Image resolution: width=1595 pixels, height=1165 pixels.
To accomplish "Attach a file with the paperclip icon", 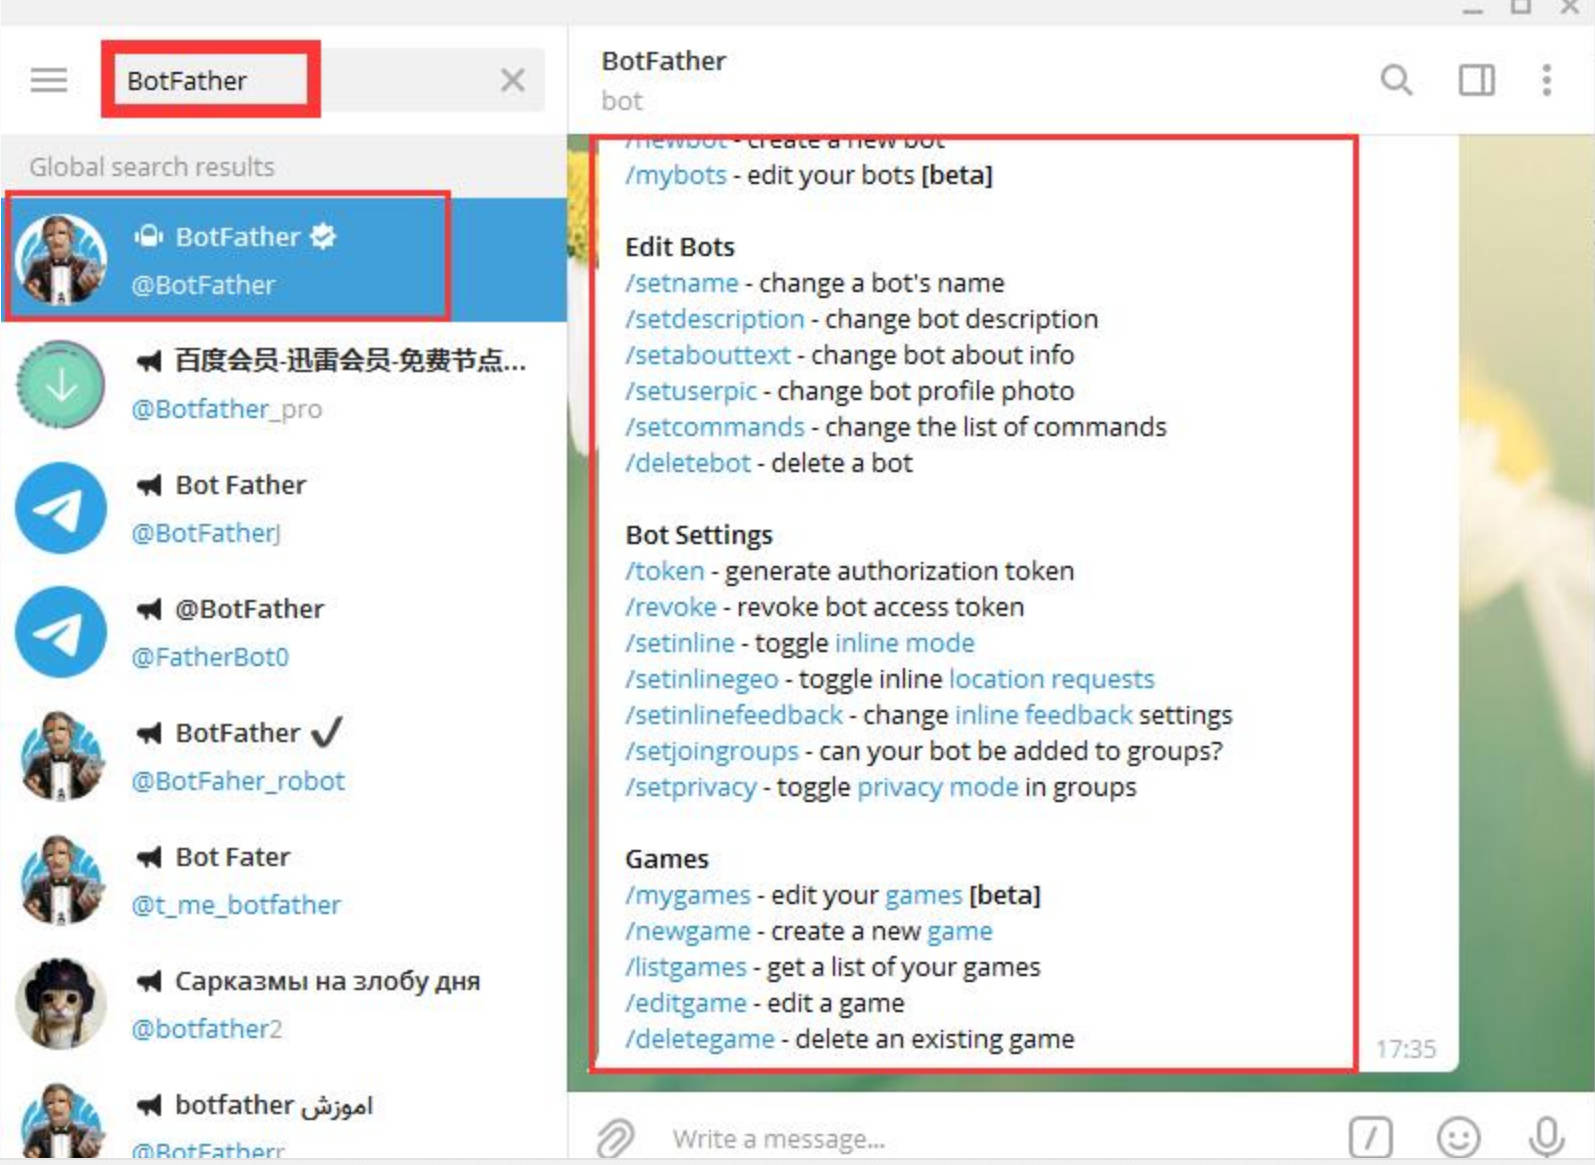I will pyautogui.click(x=615, y=1138).
